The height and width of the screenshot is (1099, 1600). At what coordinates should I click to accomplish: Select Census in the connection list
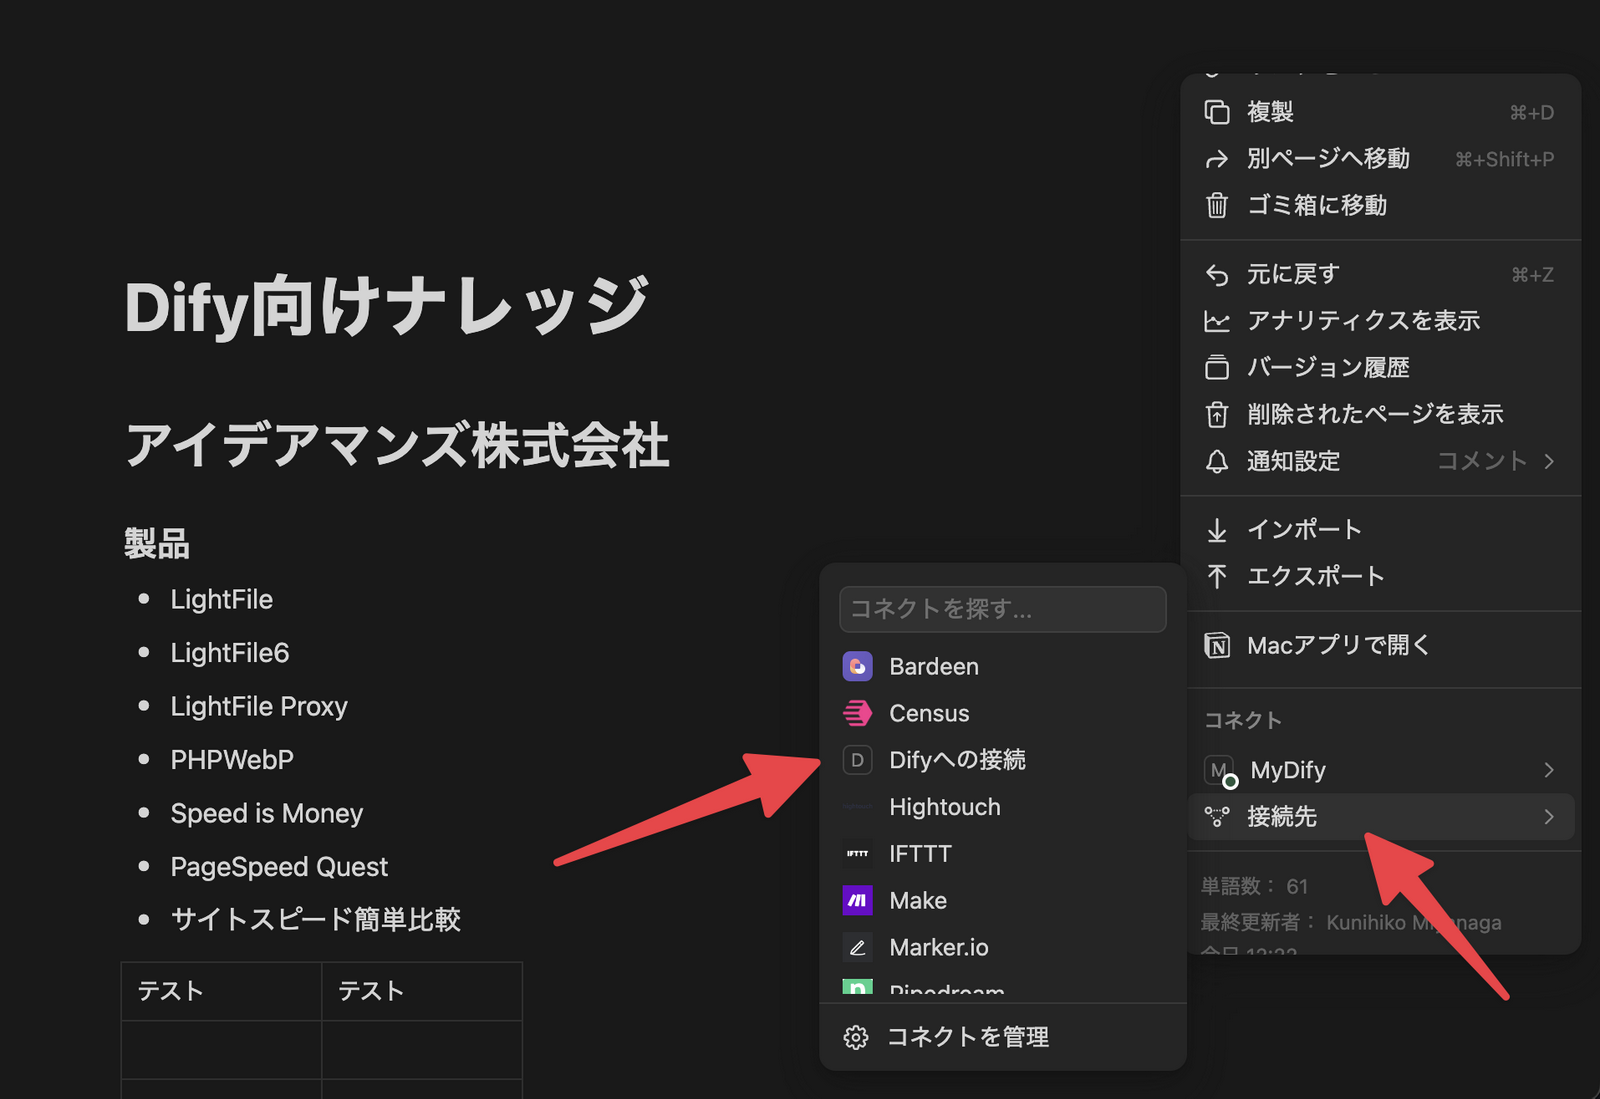tap(1003, 713)
